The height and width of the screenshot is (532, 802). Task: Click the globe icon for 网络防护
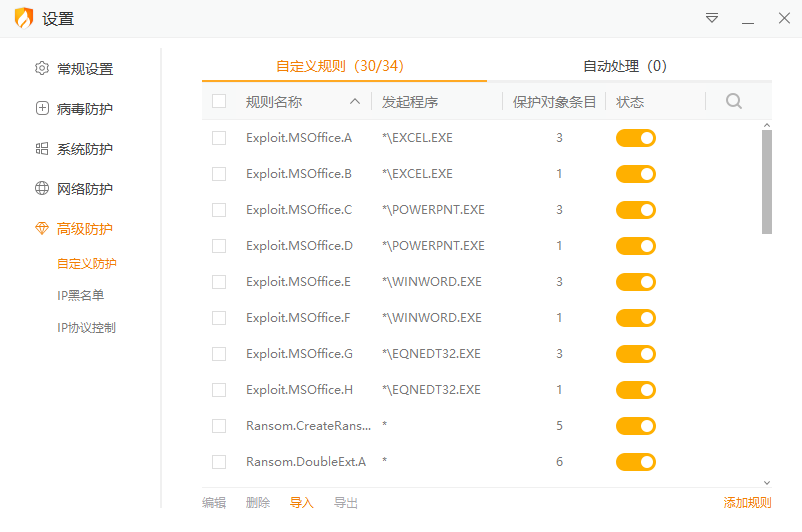point(42,188)
